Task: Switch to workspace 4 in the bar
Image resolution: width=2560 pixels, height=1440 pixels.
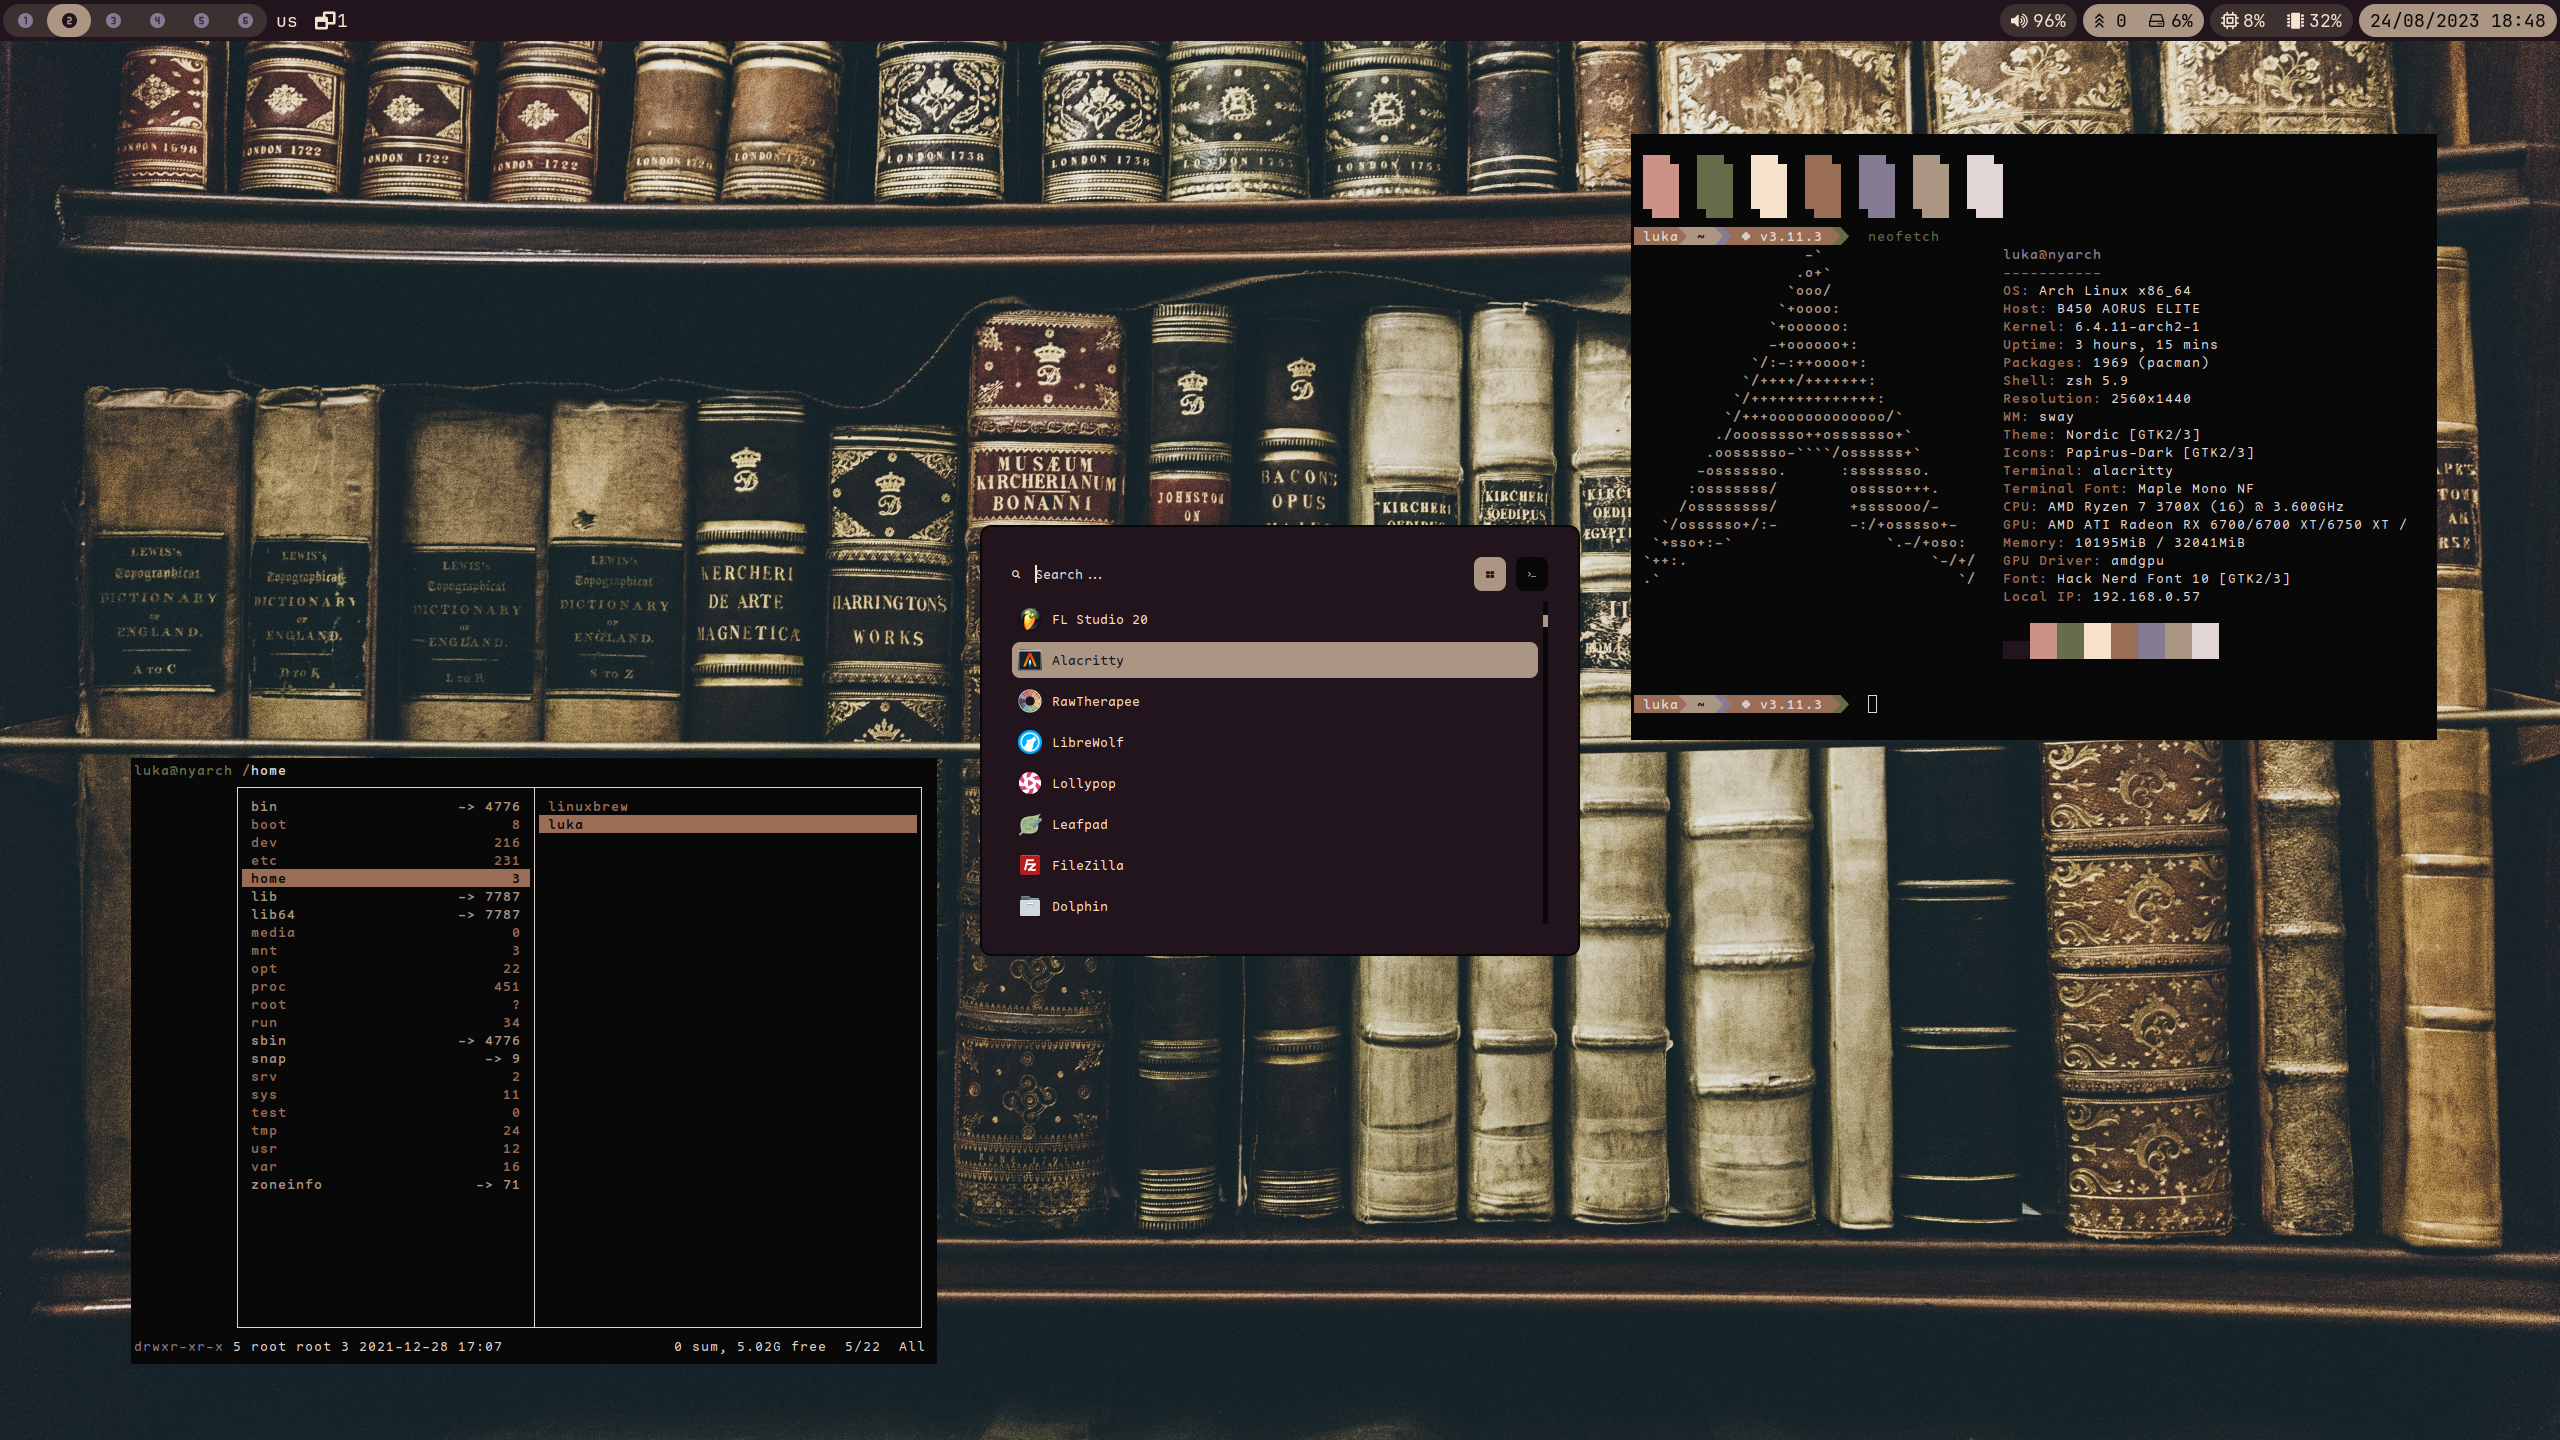Action: coord(157,20)
